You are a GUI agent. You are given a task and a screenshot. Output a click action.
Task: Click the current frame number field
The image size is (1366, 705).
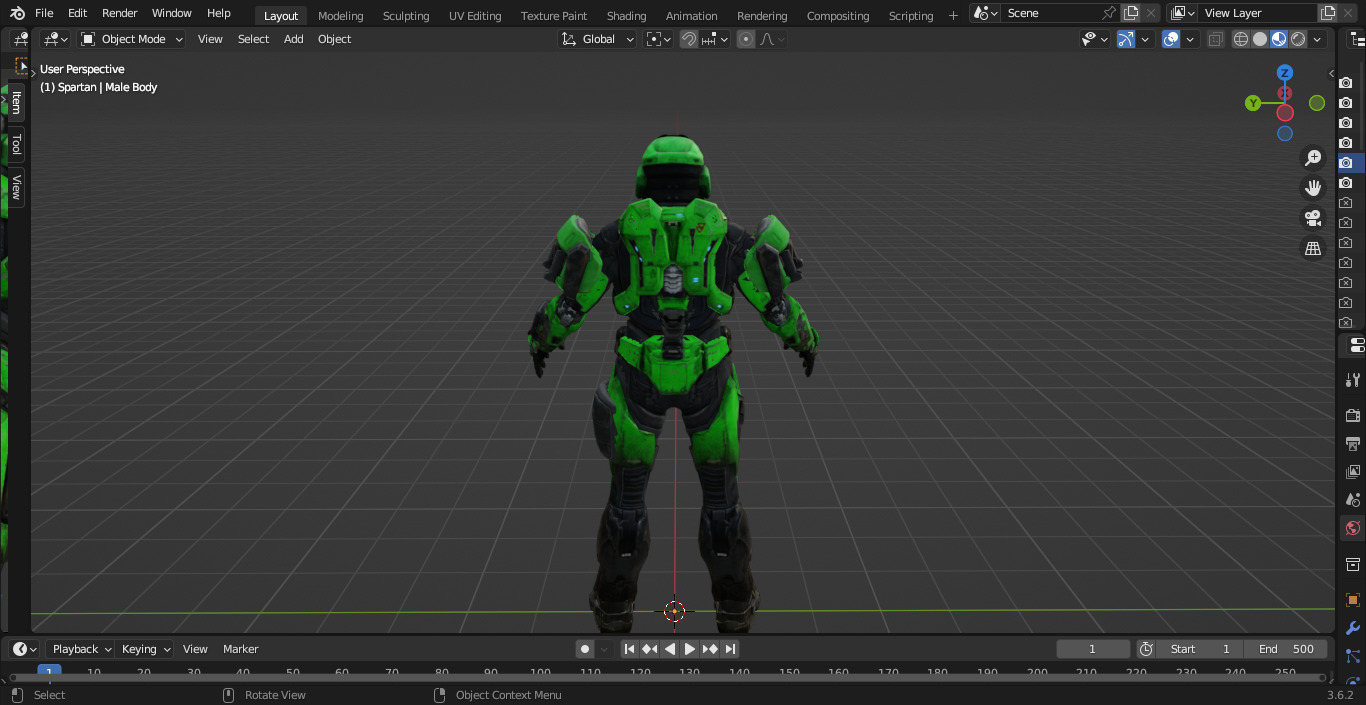[x=1093, y=649]
